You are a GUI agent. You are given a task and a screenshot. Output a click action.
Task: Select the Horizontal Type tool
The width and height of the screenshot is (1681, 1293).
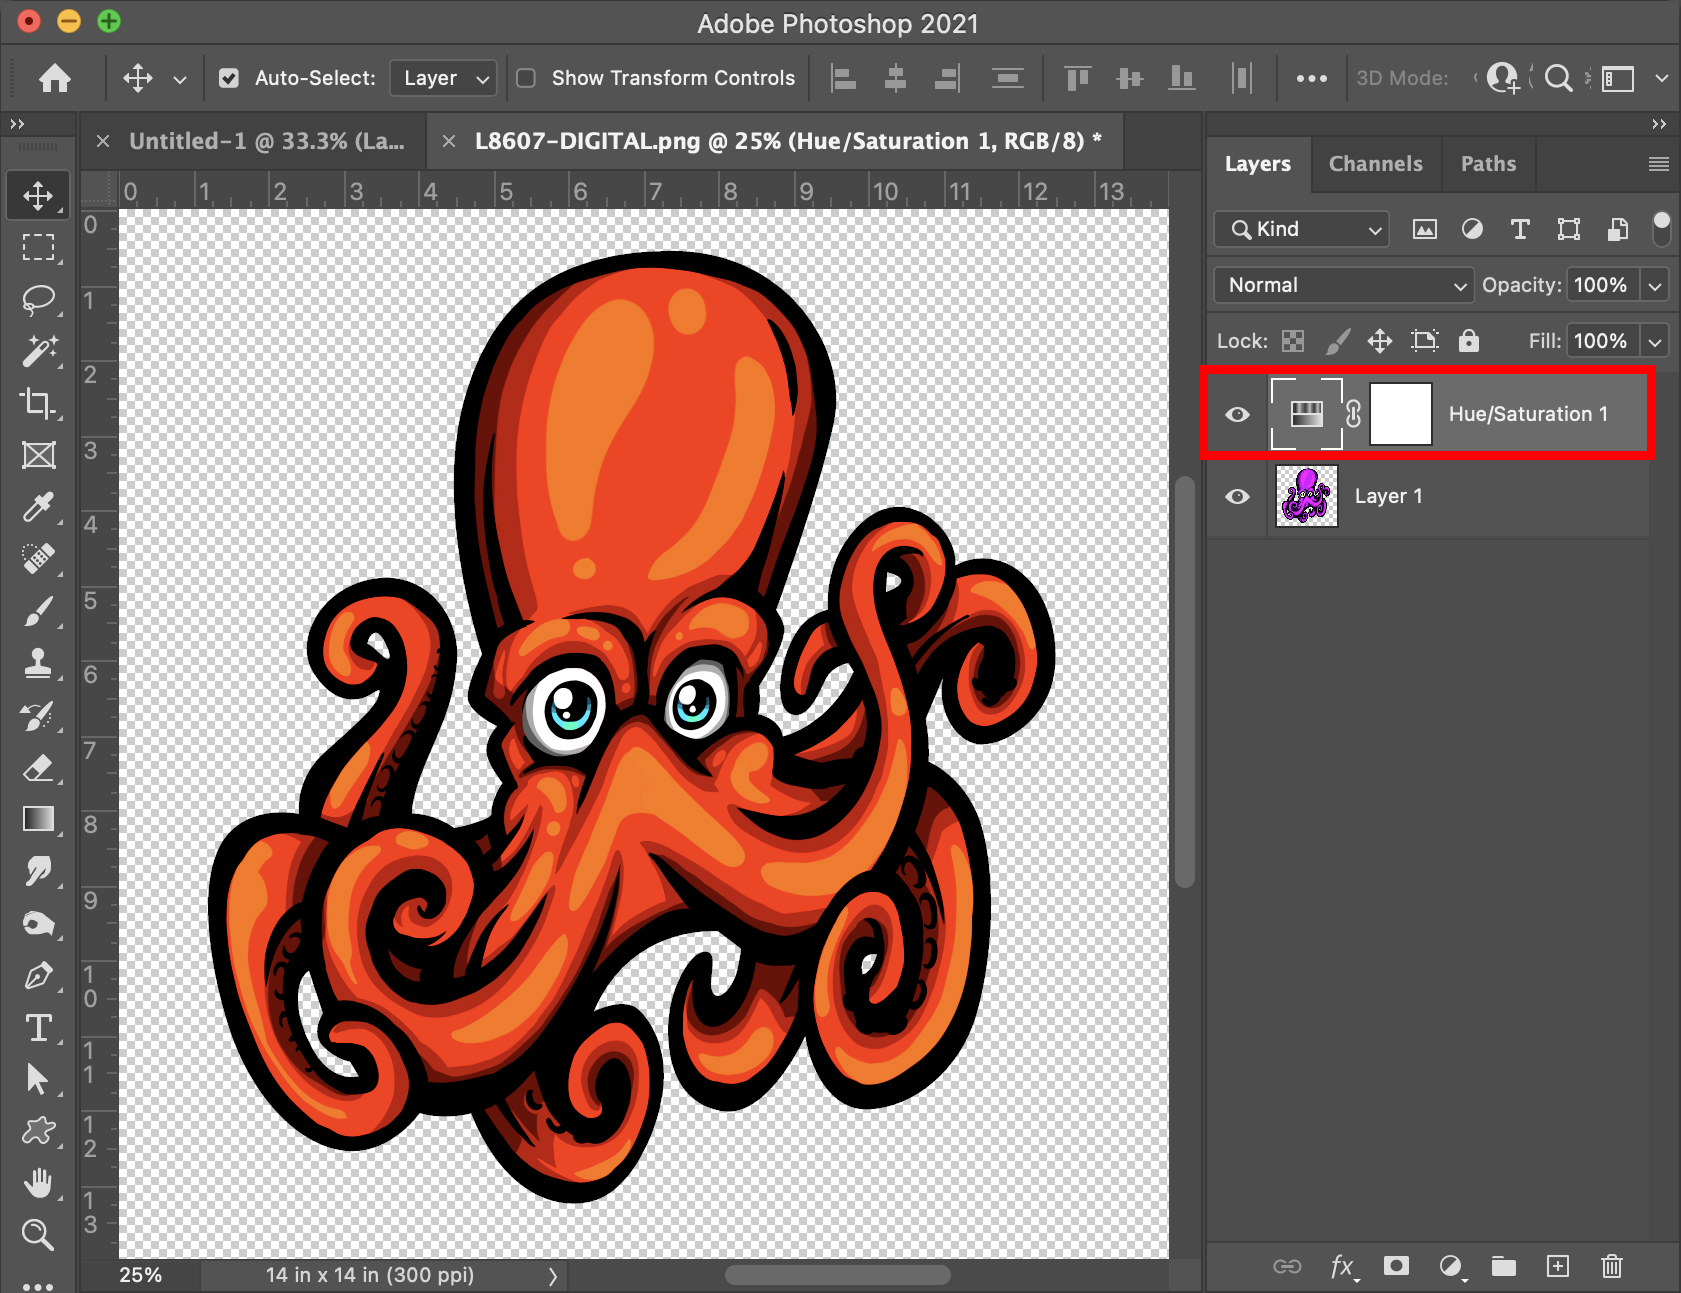click(x=38, y=1028)
